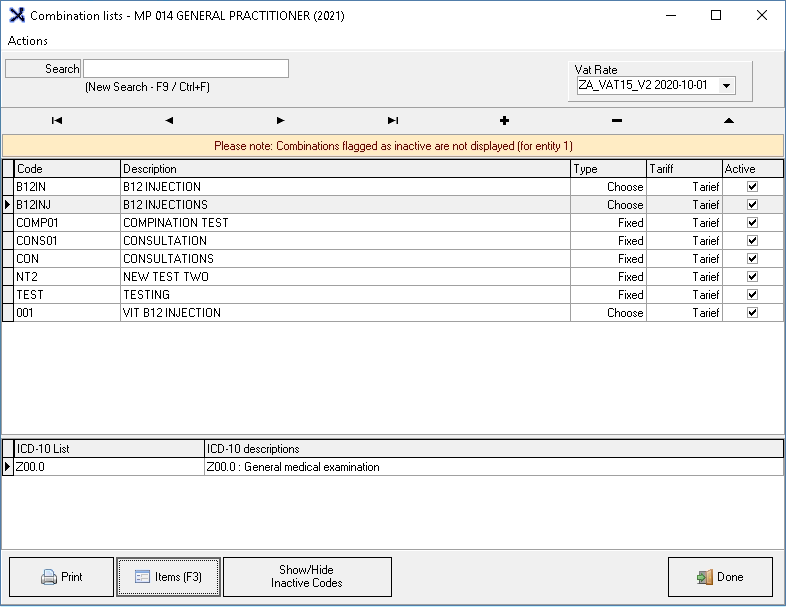Add new combination with plus icon
This screenshot has height=607, width=786.
coord(504,120)
